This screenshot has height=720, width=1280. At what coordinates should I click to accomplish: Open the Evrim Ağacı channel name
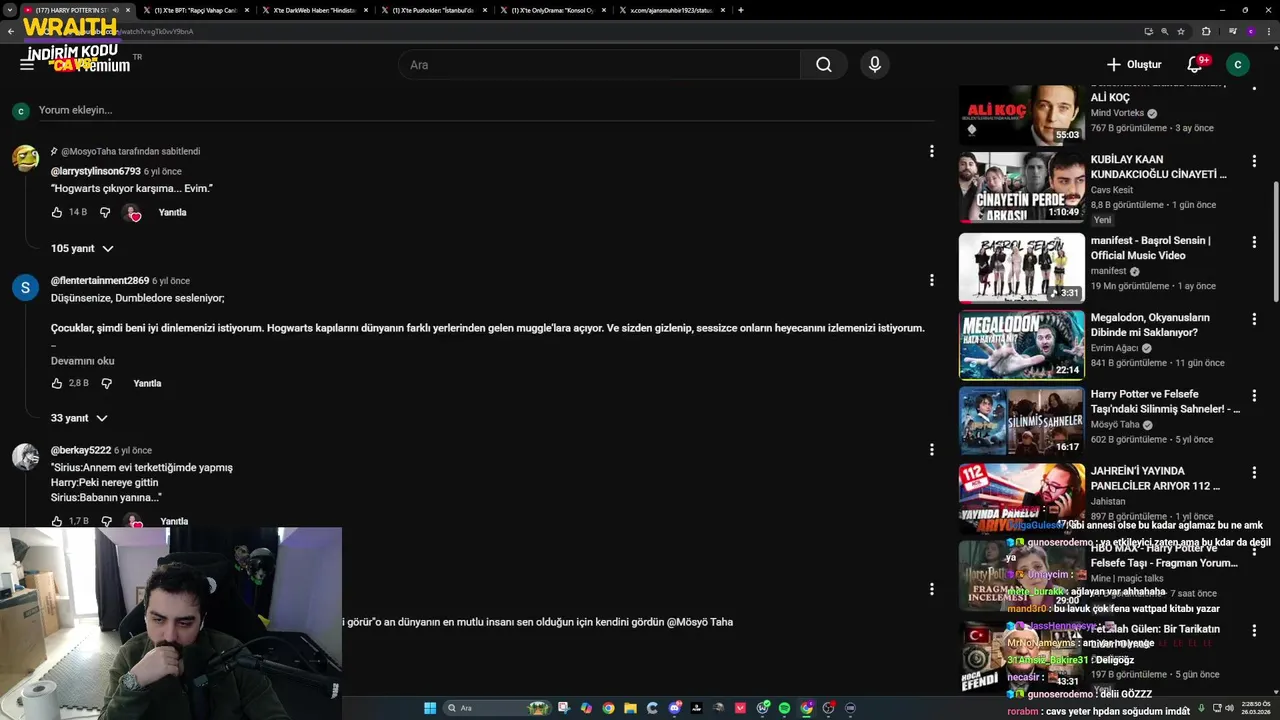tap(1116, 348)
